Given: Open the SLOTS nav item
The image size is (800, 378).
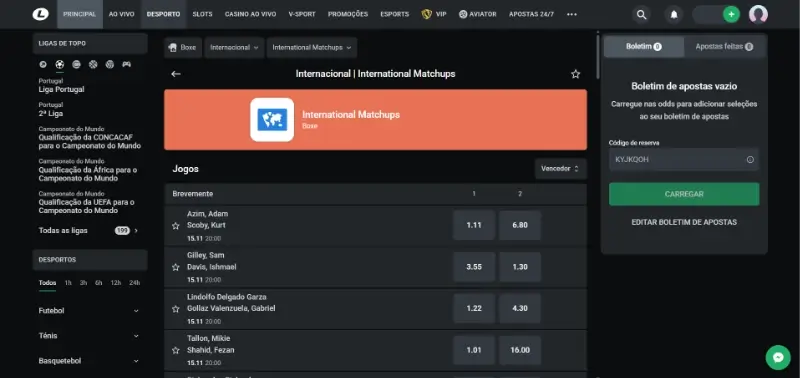Looking at the screenshot, I should pos(203,14).
